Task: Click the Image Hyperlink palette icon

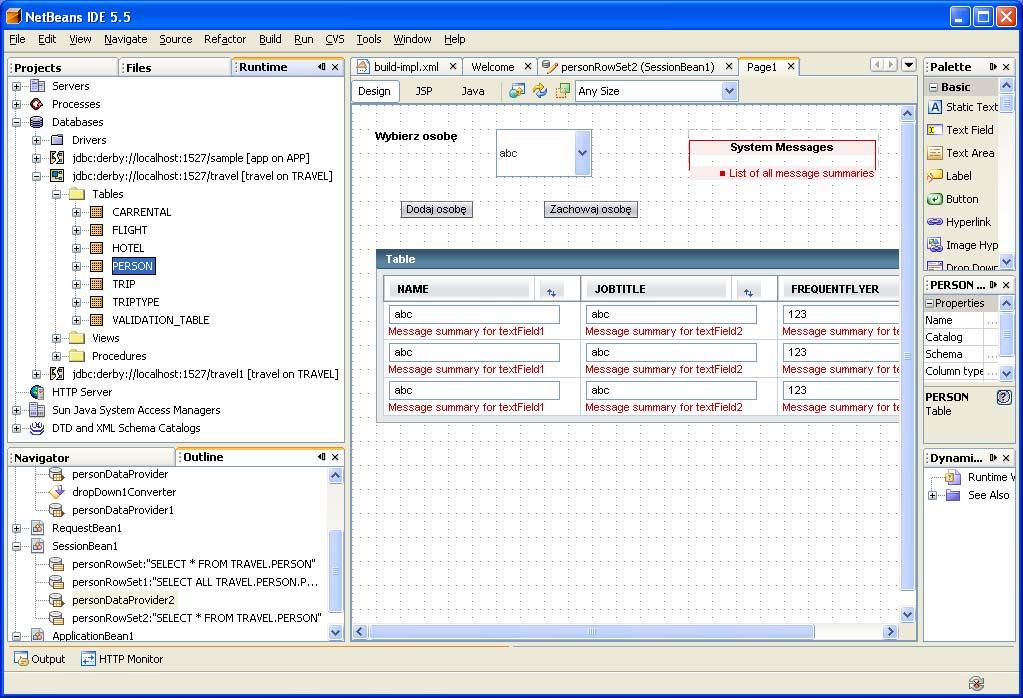Action: [935, 245]
